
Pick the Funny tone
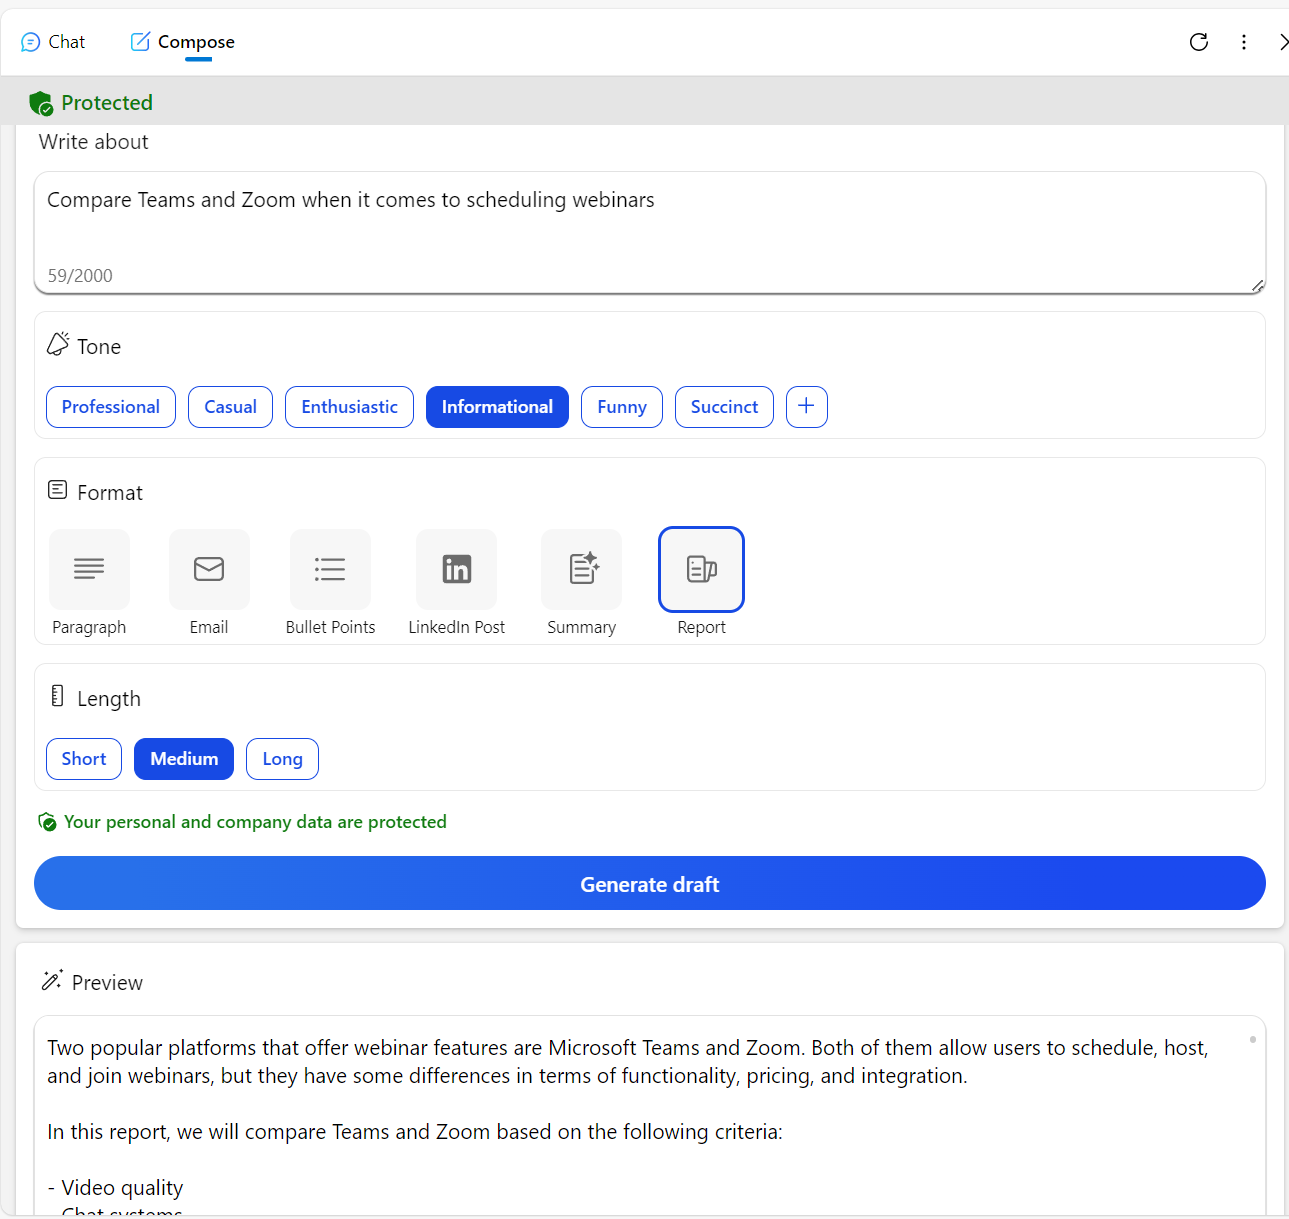click(622, 407)
